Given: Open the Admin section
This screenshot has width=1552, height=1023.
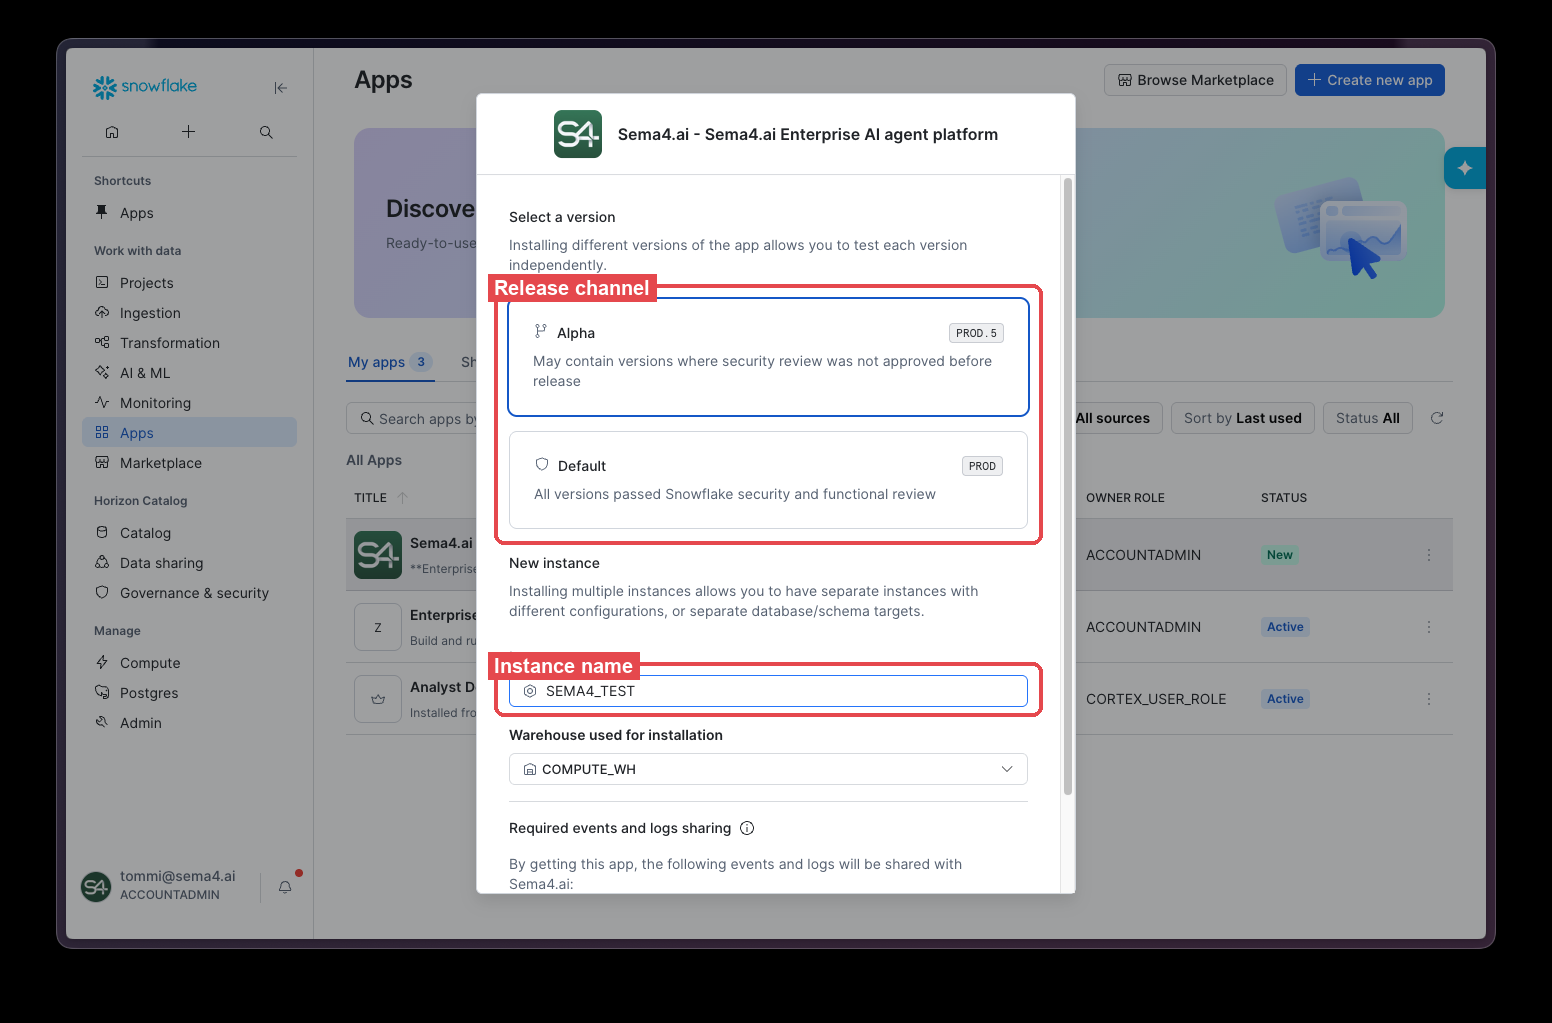Looking at the screenshot, I should 189,723.
